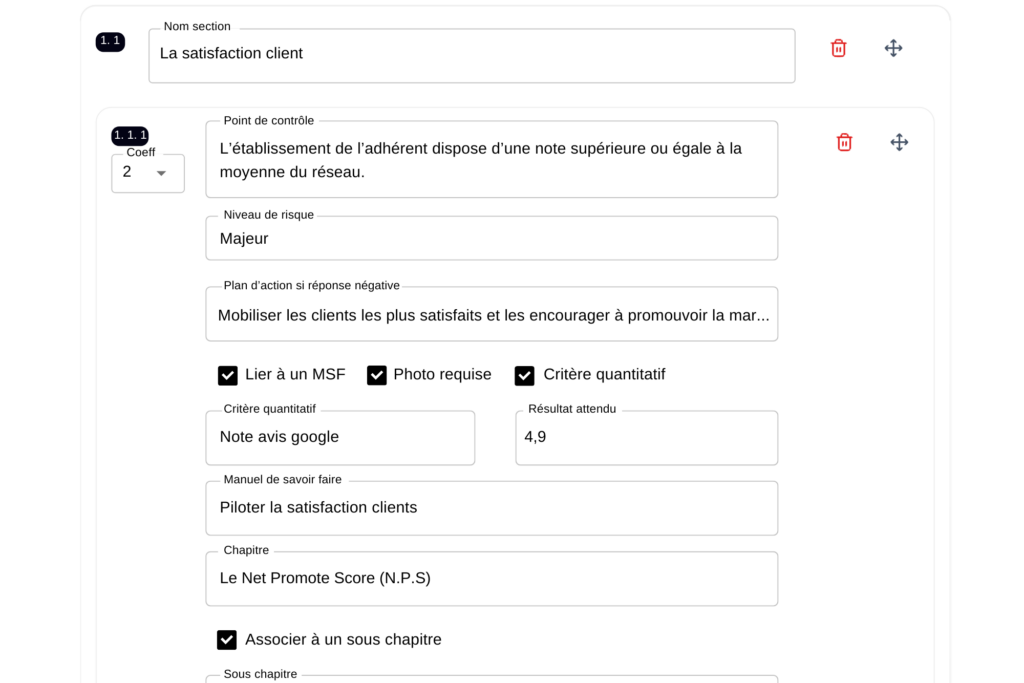Click the "Résultat attendu" field
Screen dimensions: 1024x683
coord(646,437)
